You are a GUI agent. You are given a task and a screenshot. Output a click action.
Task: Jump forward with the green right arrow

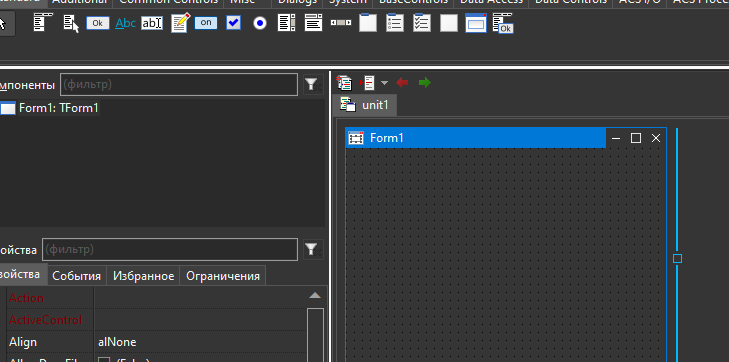click(424, 83)
